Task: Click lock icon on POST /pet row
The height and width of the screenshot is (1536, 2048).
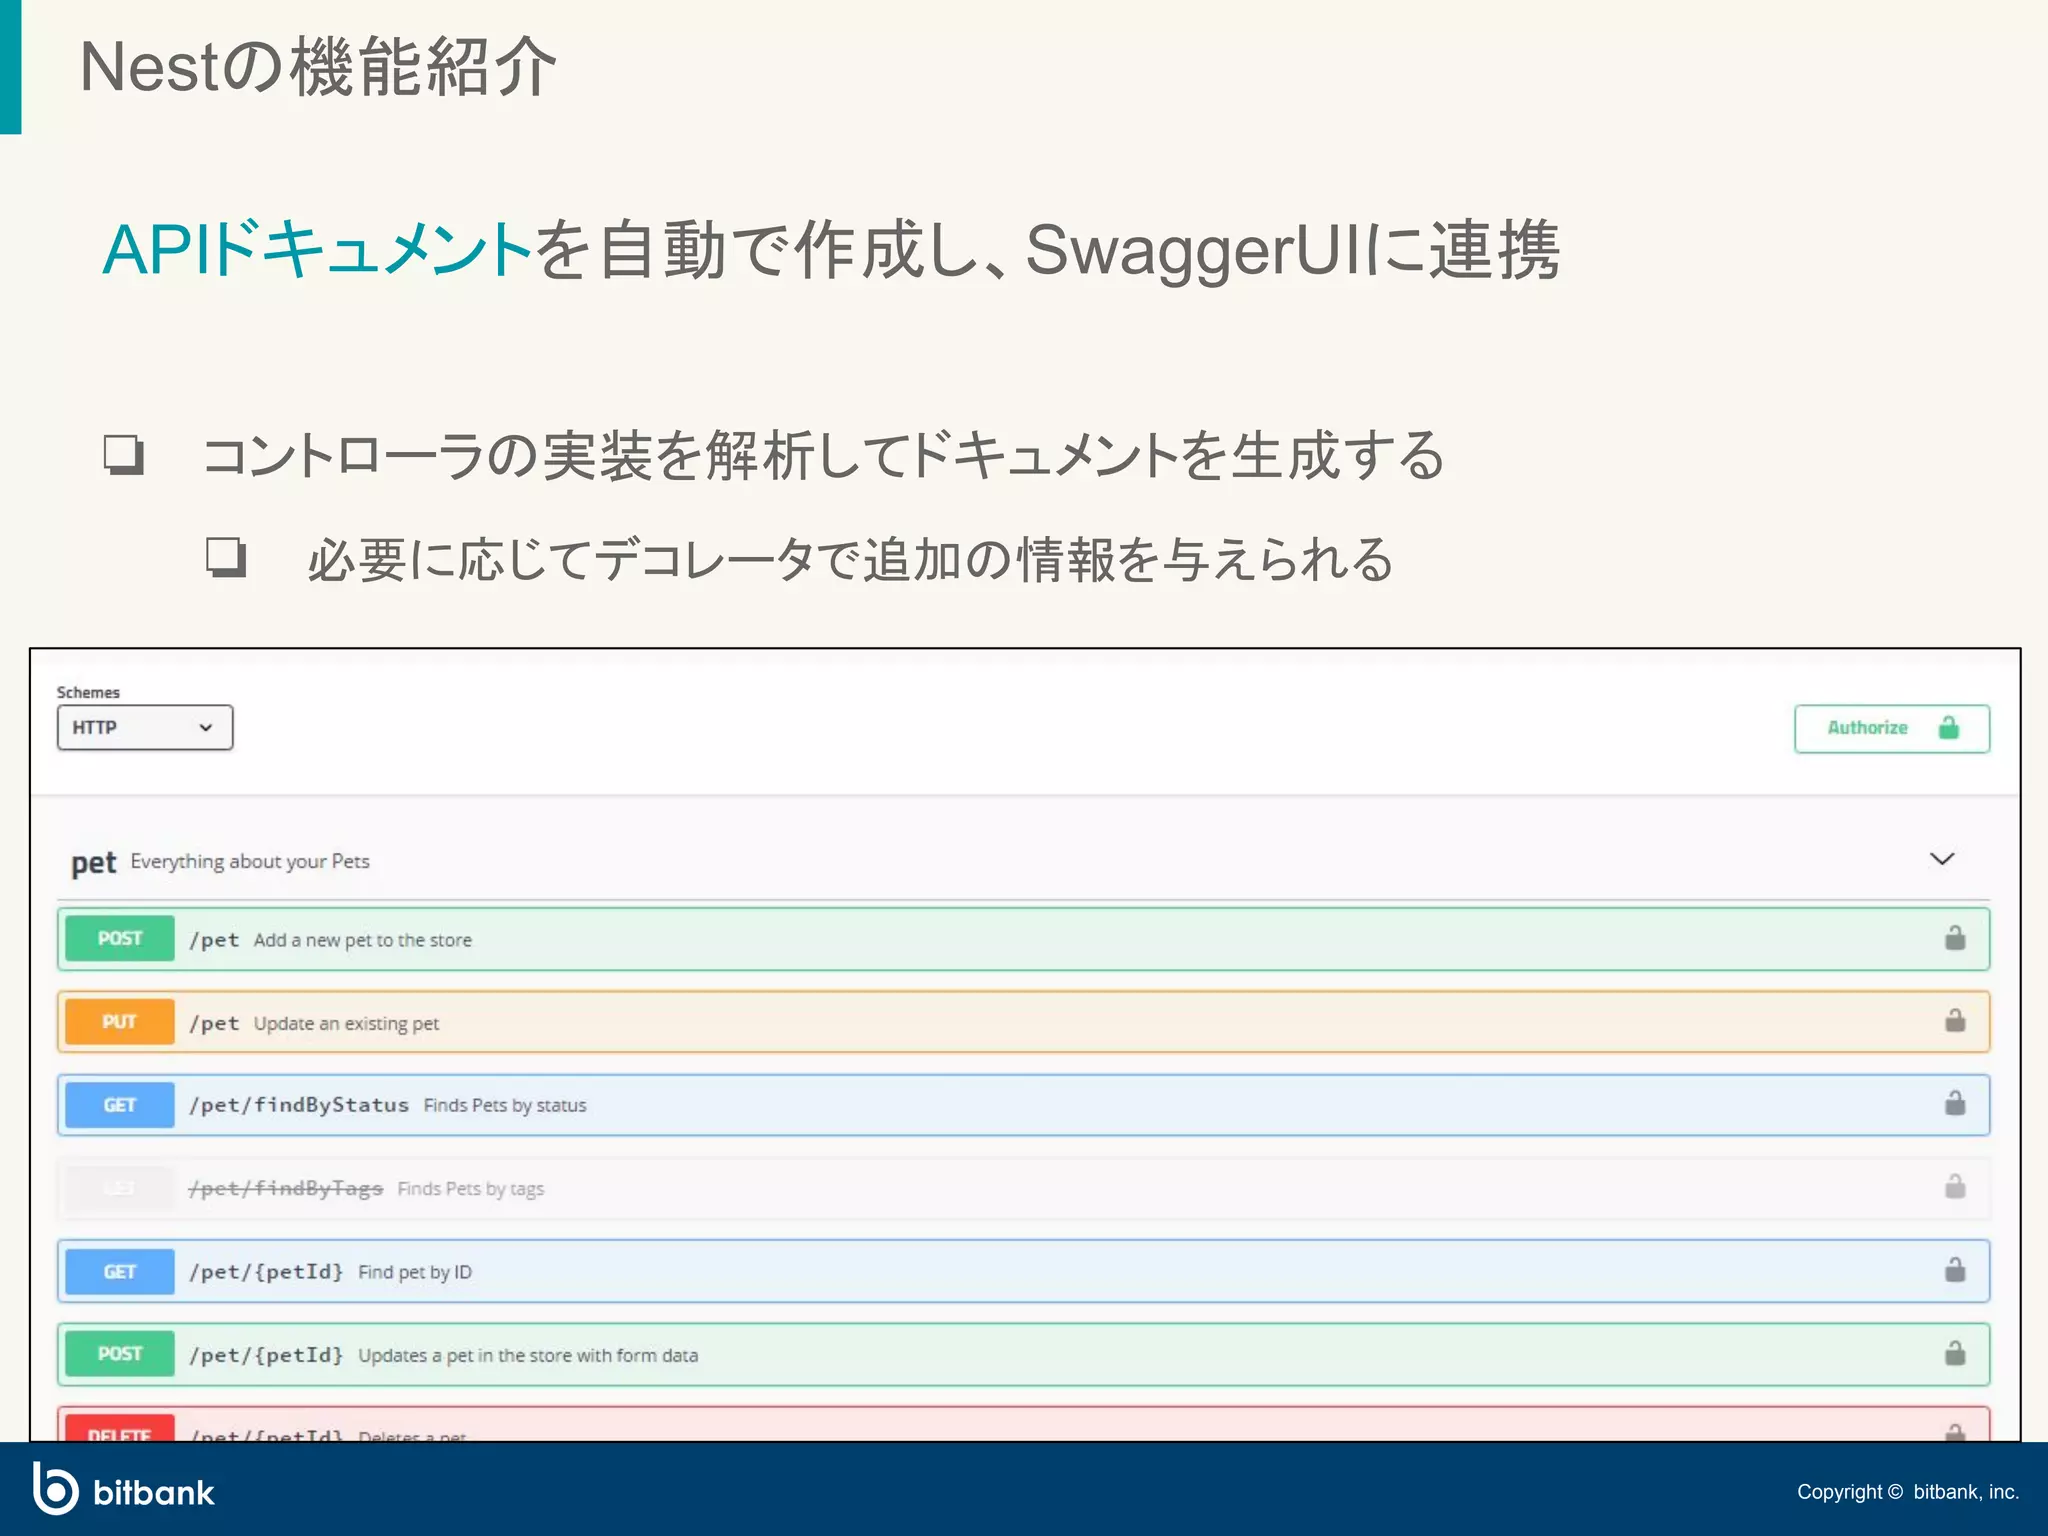Action: tap(1955, 938)
